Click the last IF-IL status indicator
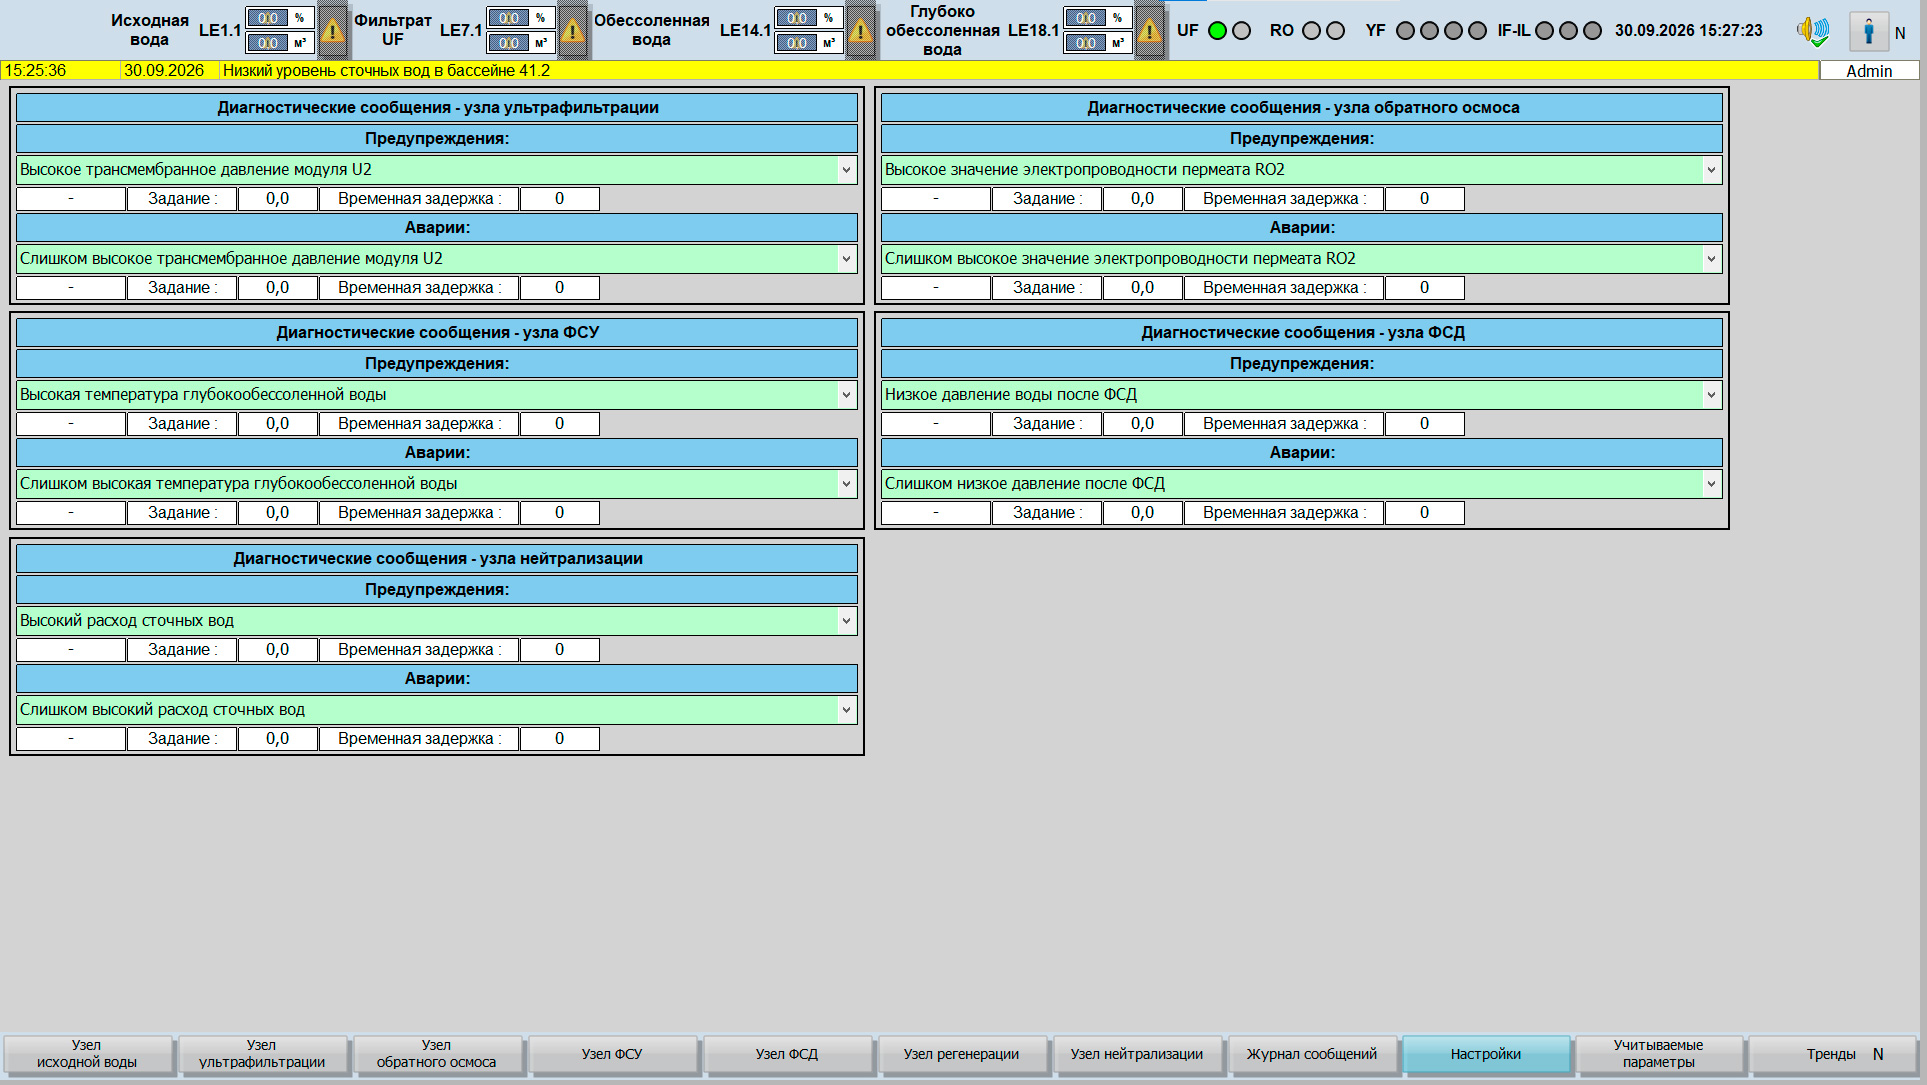Image resolution: width=1927 pixels, height=1085 pixels. click(x=1593, y=31)
